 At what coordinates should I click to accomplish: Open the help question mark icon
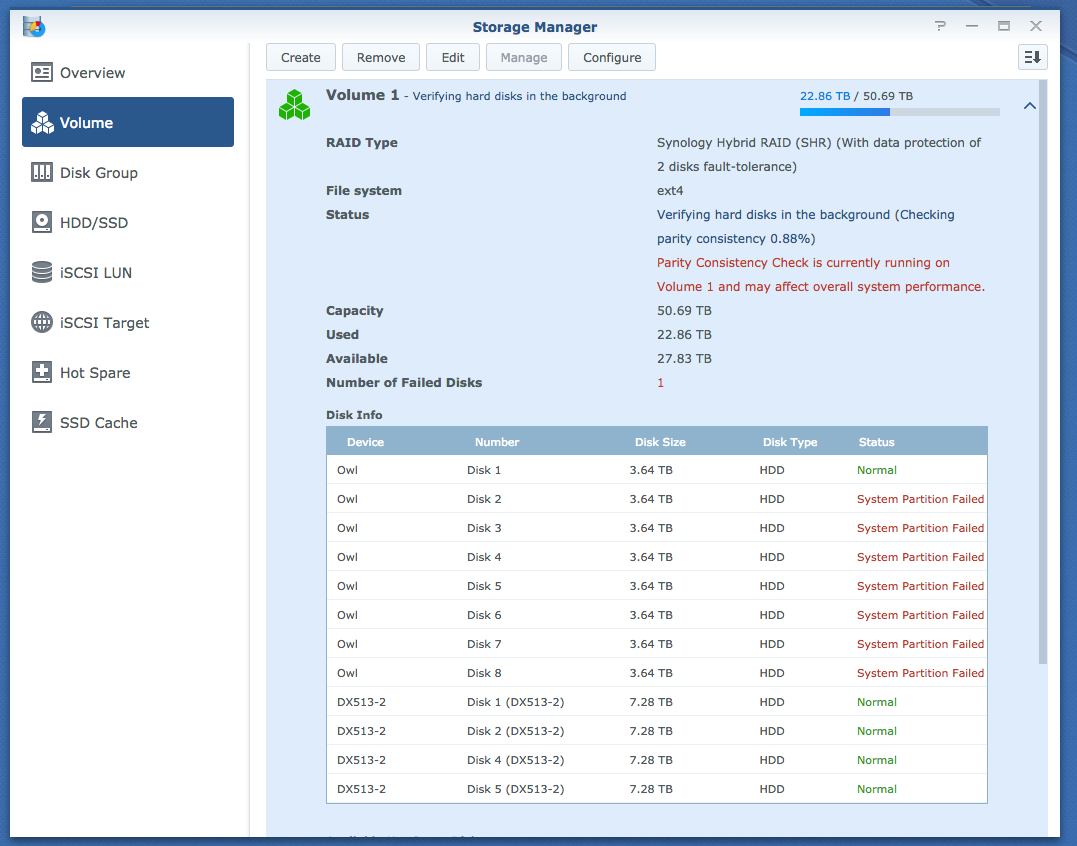point(940,26)
